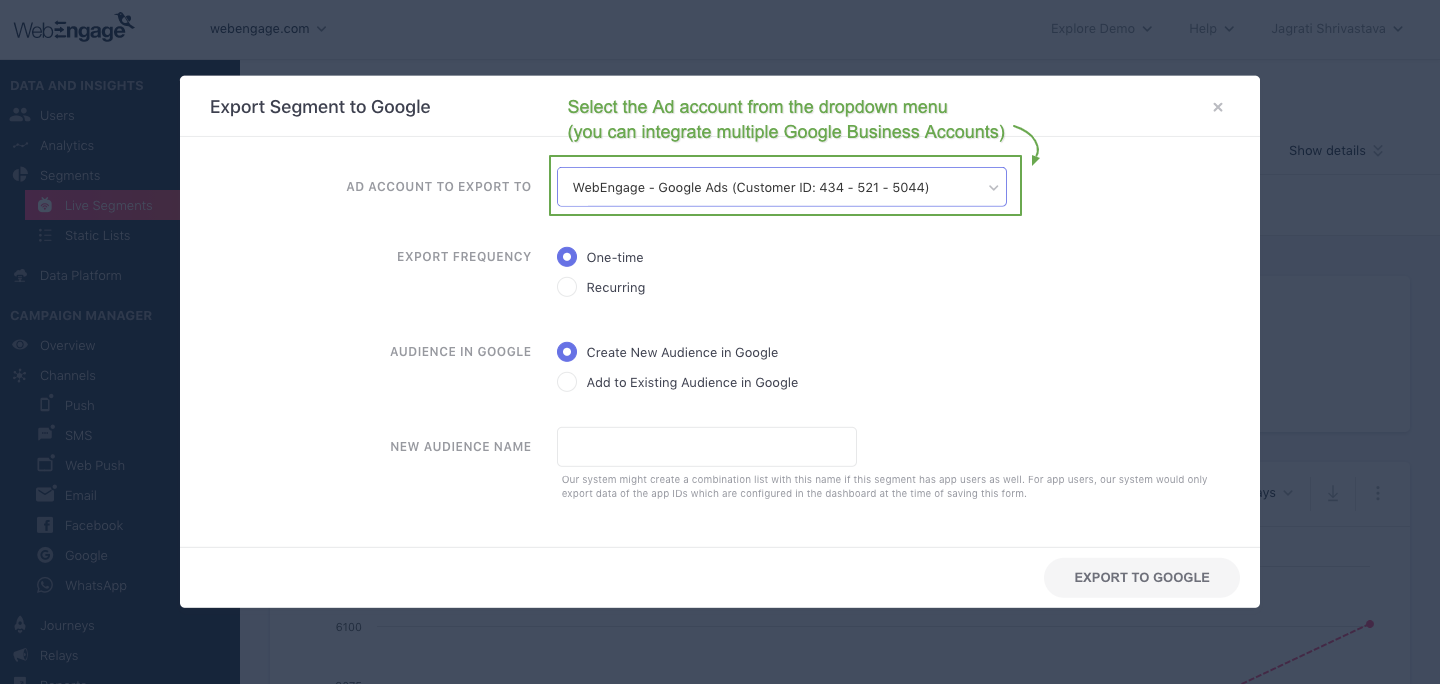Click the Overview eye icon

click(20, 345)
